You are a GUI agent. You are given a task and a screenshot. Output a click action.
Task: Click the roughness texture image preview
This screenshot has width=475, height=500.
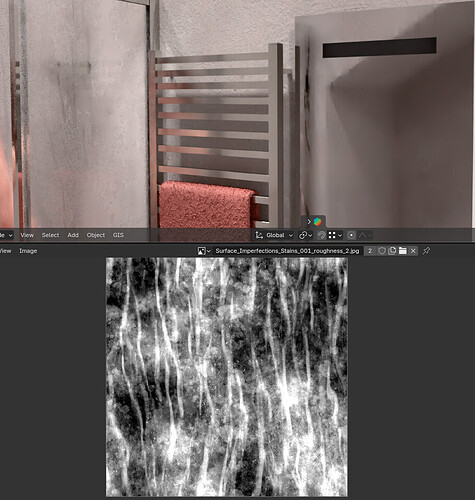click(x=227, y=377)
